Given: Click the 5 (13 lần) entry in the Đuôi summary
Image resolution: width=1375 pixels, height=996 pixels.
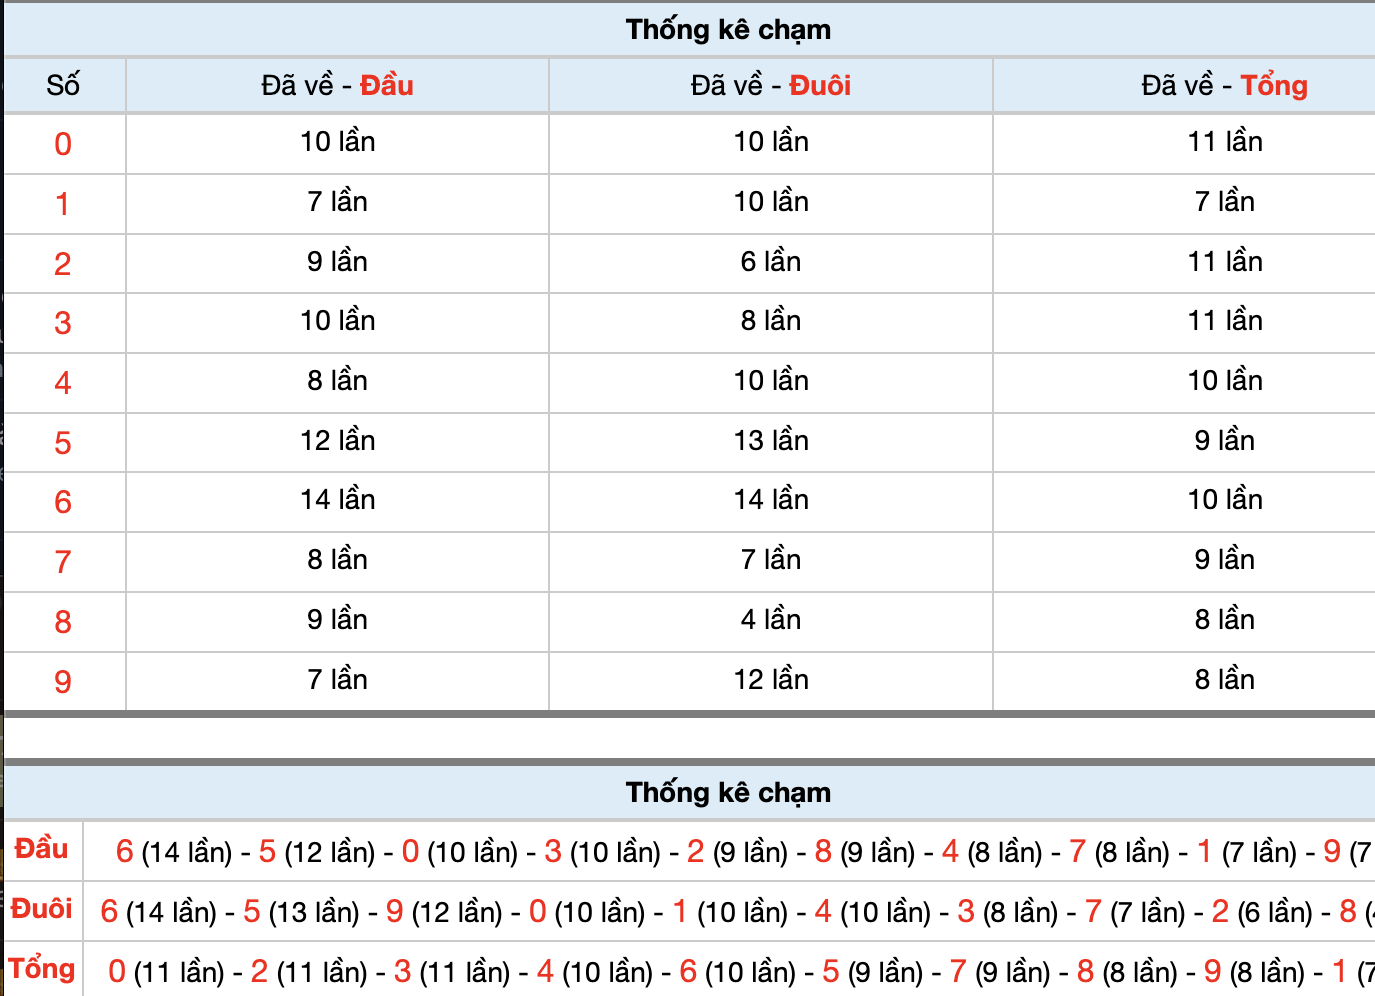Looking at the screenshot, I should point(301,912).
